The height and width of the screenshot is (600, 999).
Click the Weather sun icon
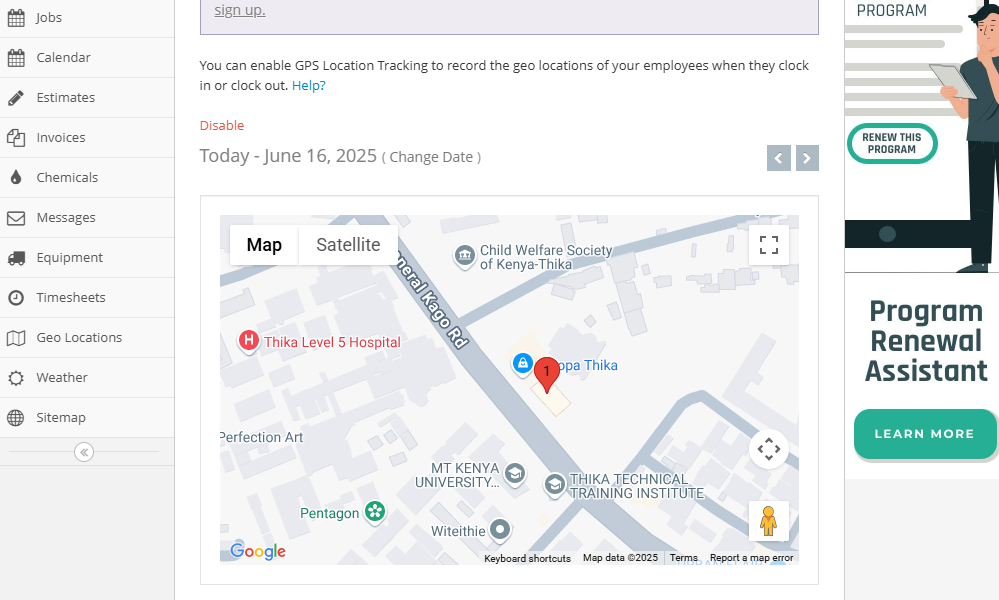(16, 378)
